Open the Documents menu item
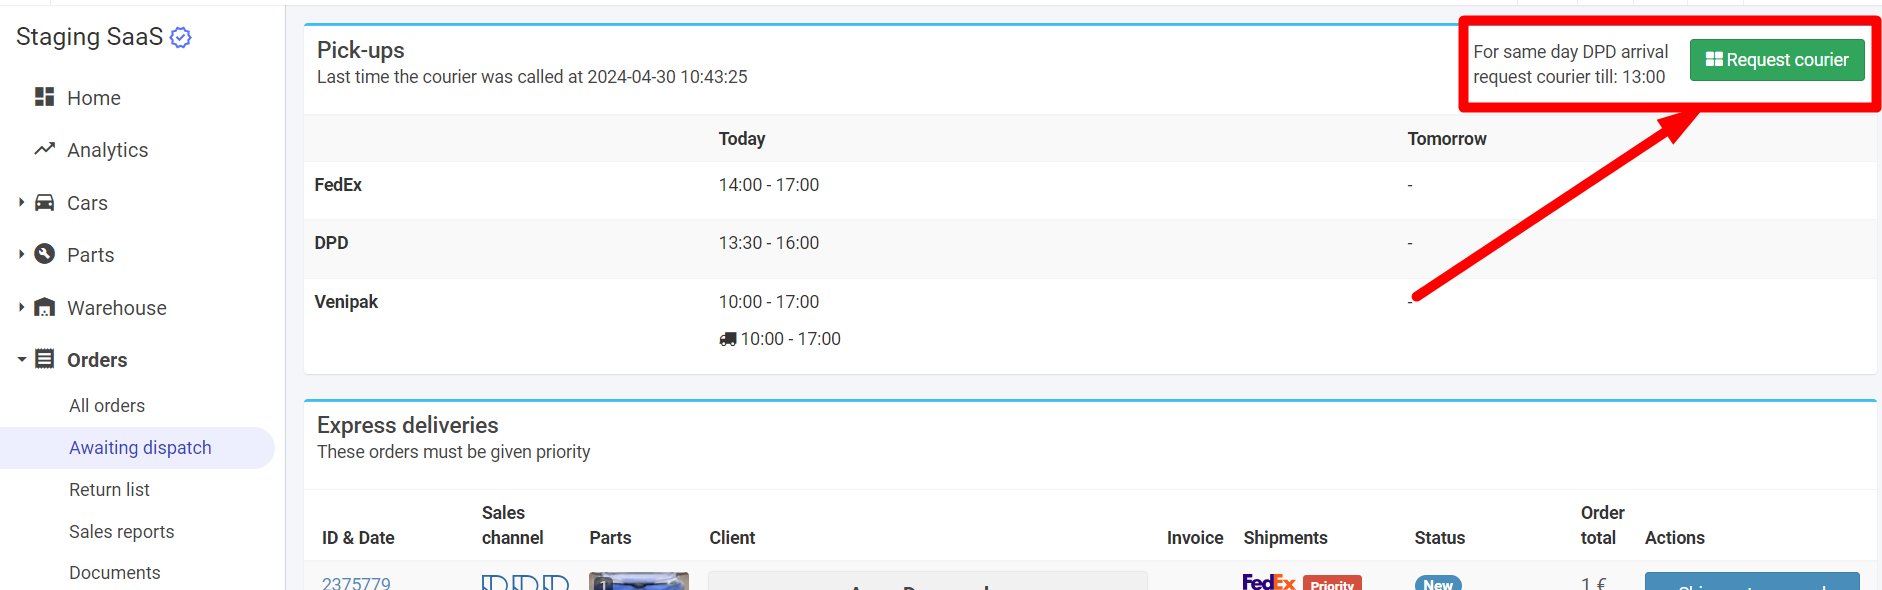1882x590 pixels. pyautogui.click(x=114, y=572)
